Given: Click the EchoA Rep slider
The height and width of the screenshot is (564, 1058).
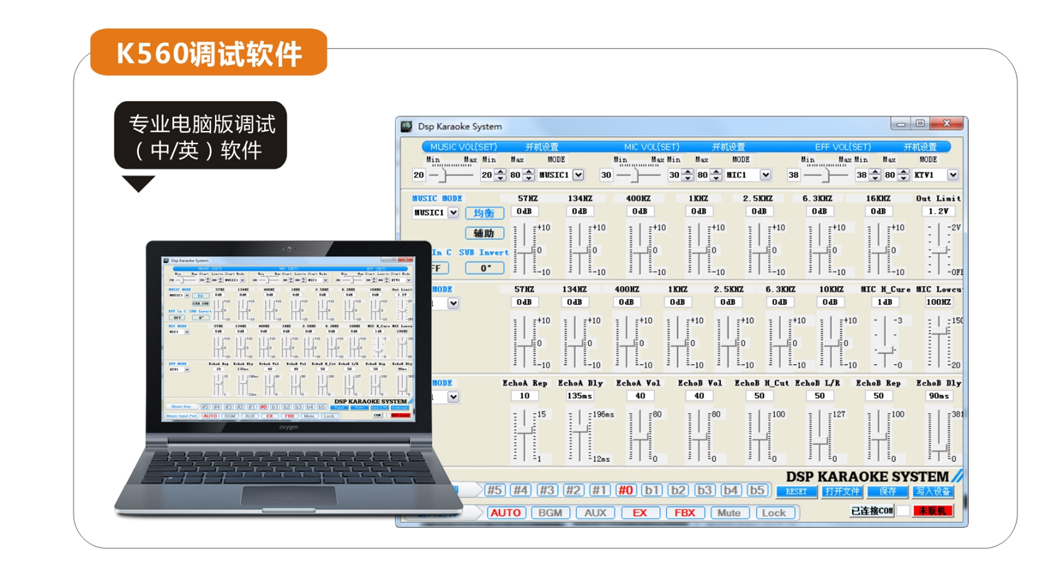Looking at the screenshot, I should click(x=524, y=435).
